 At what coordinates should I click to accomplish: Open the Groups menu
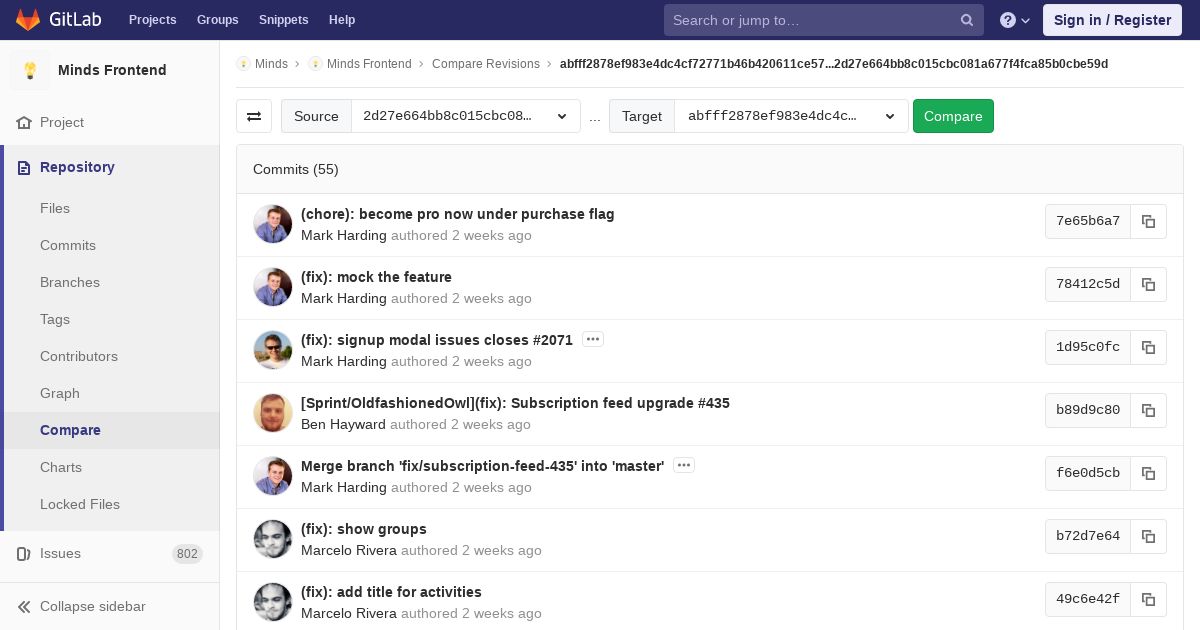(218, 20)
